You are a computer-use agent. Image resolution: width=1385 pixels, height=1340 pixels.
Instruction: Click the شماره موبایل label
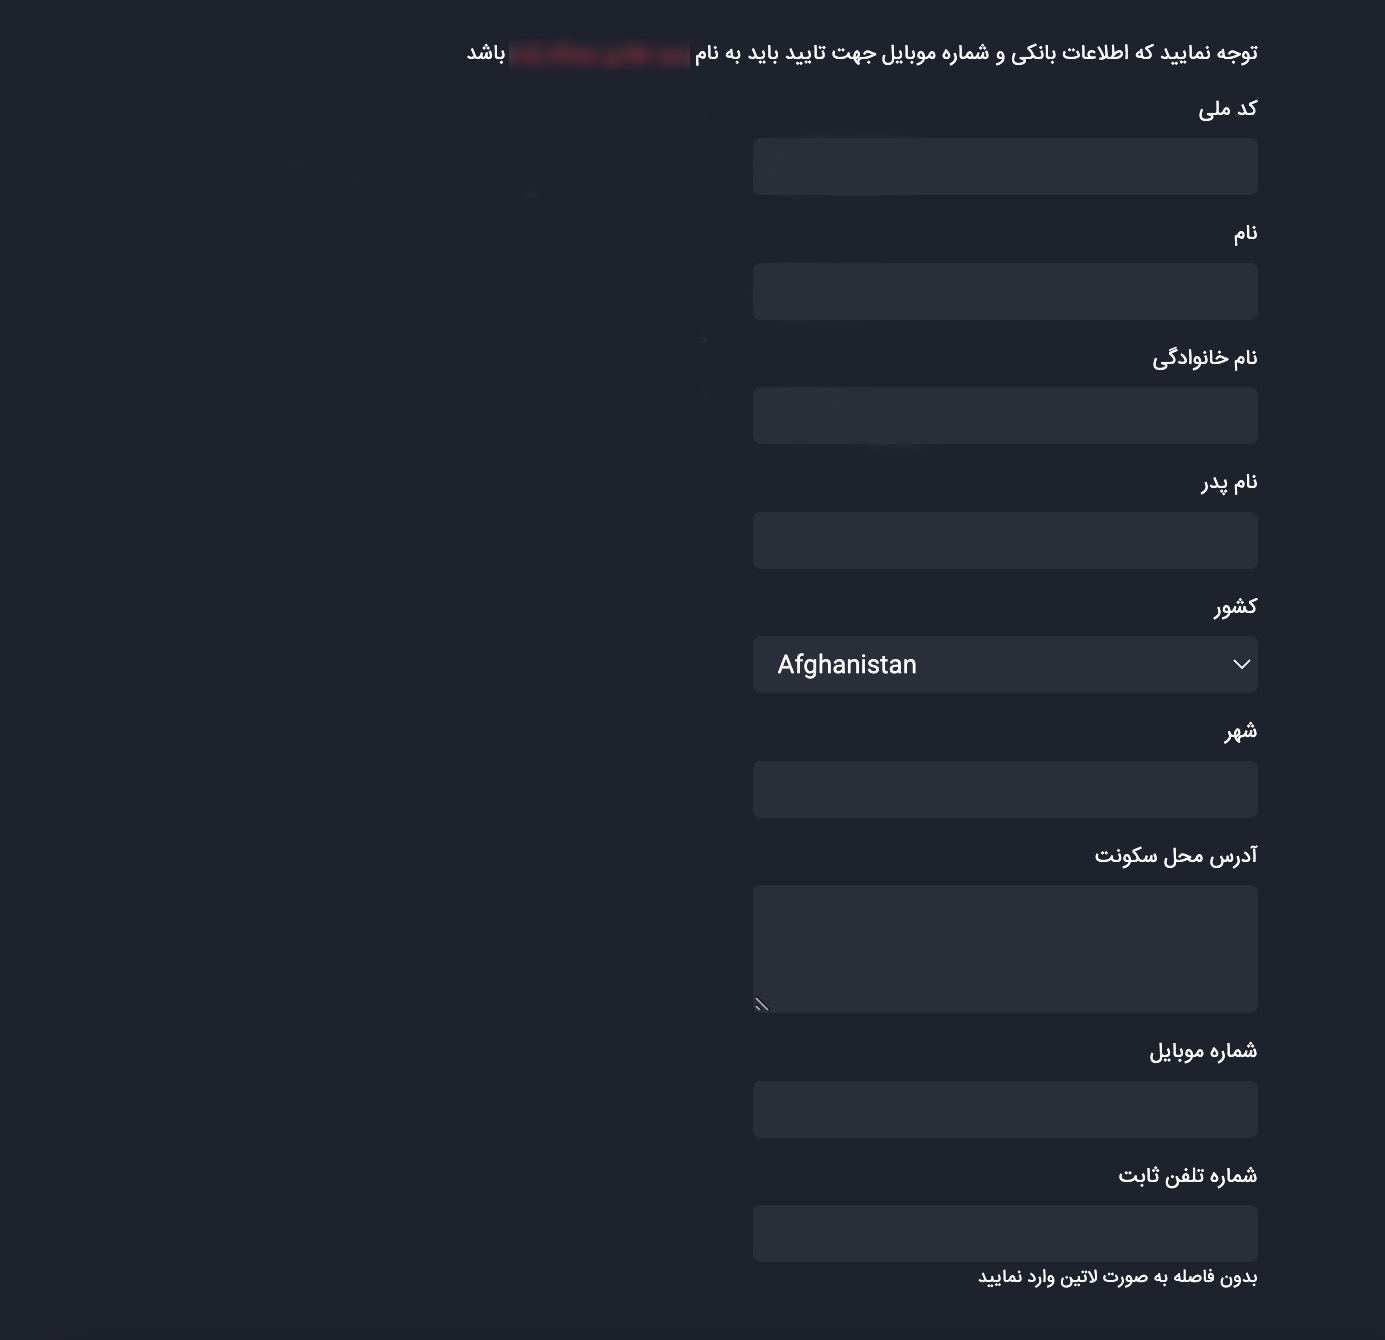(1202, 1052)
